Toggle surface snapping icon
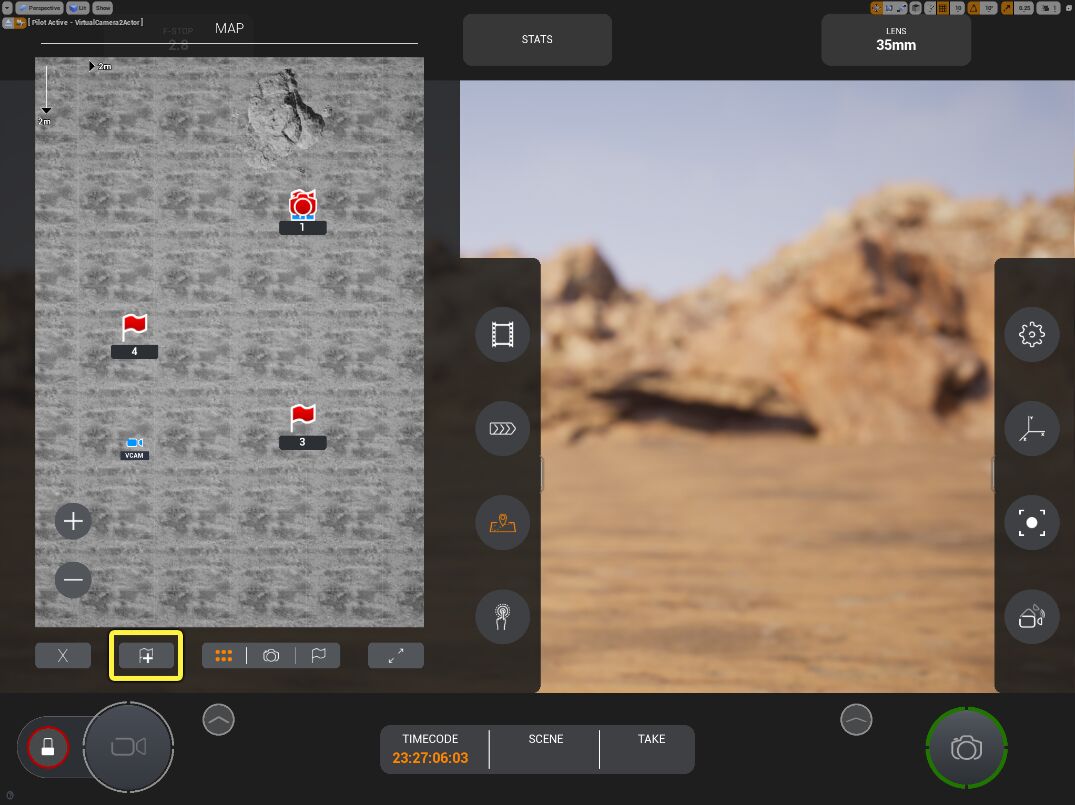The image size is (1075, 805). point(931,8)
